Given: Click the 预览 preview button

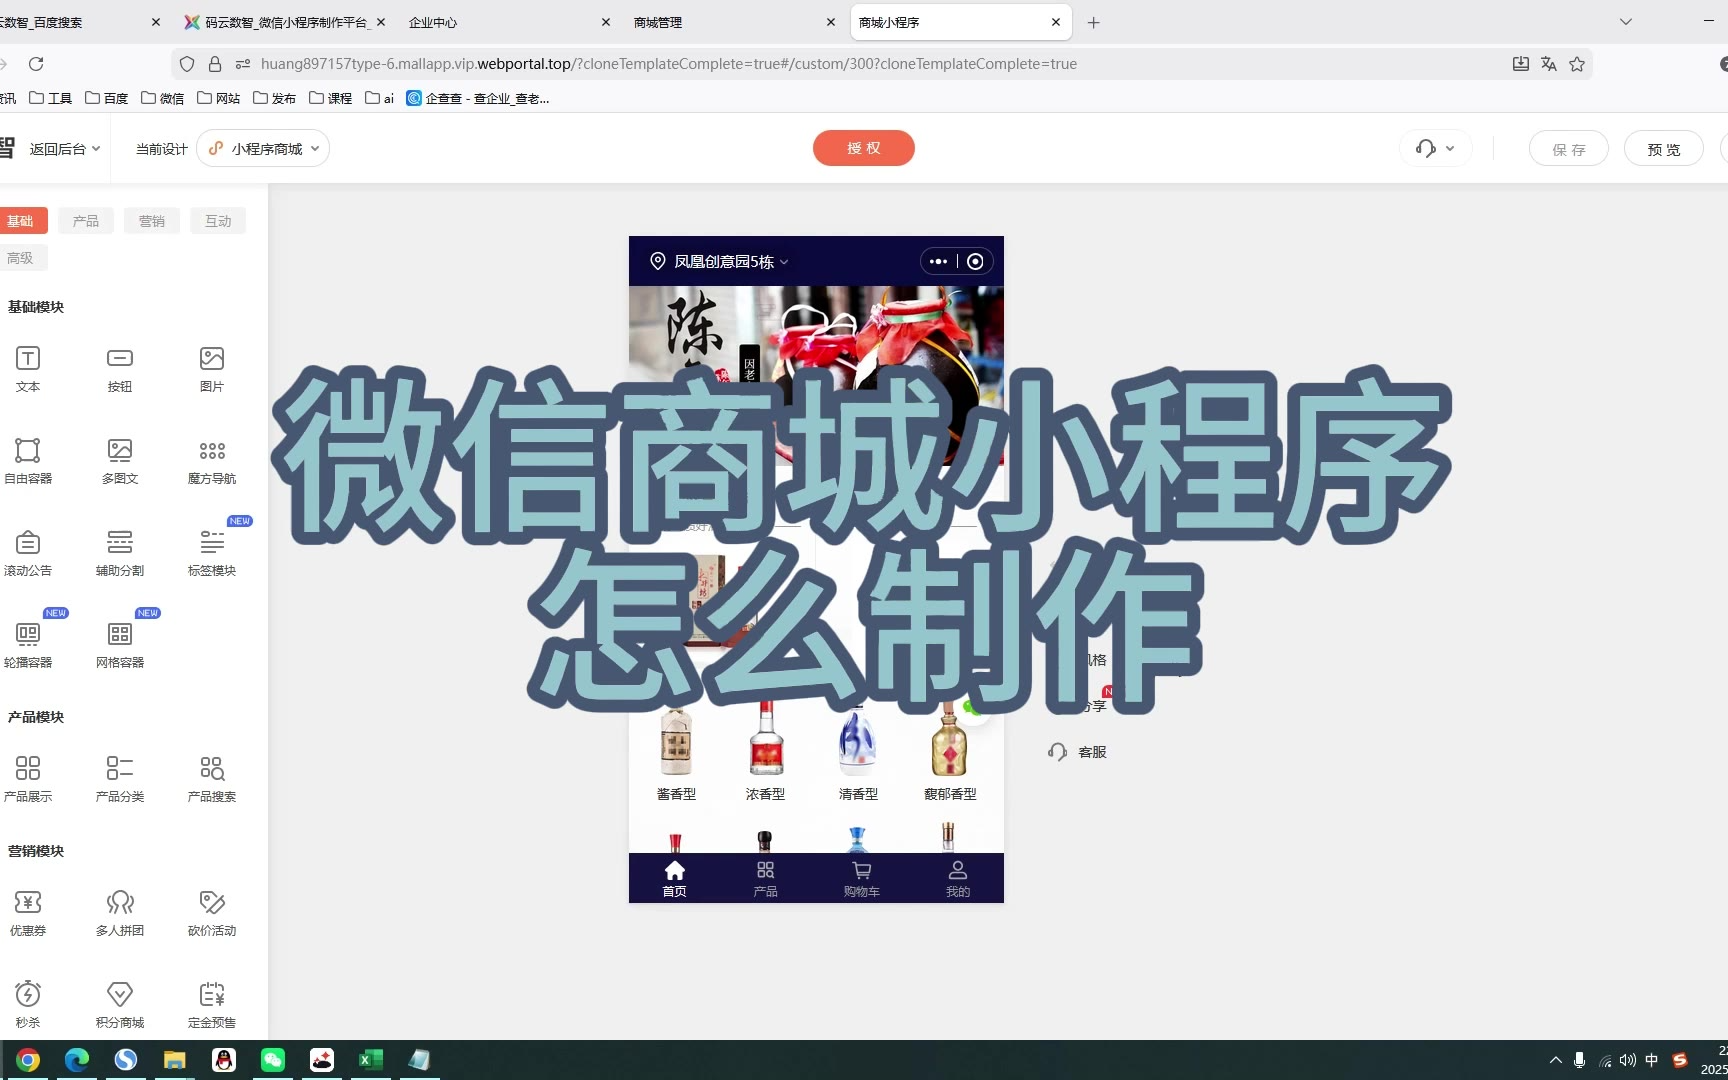Looking at the screenshot, I should click(1664, 149).
